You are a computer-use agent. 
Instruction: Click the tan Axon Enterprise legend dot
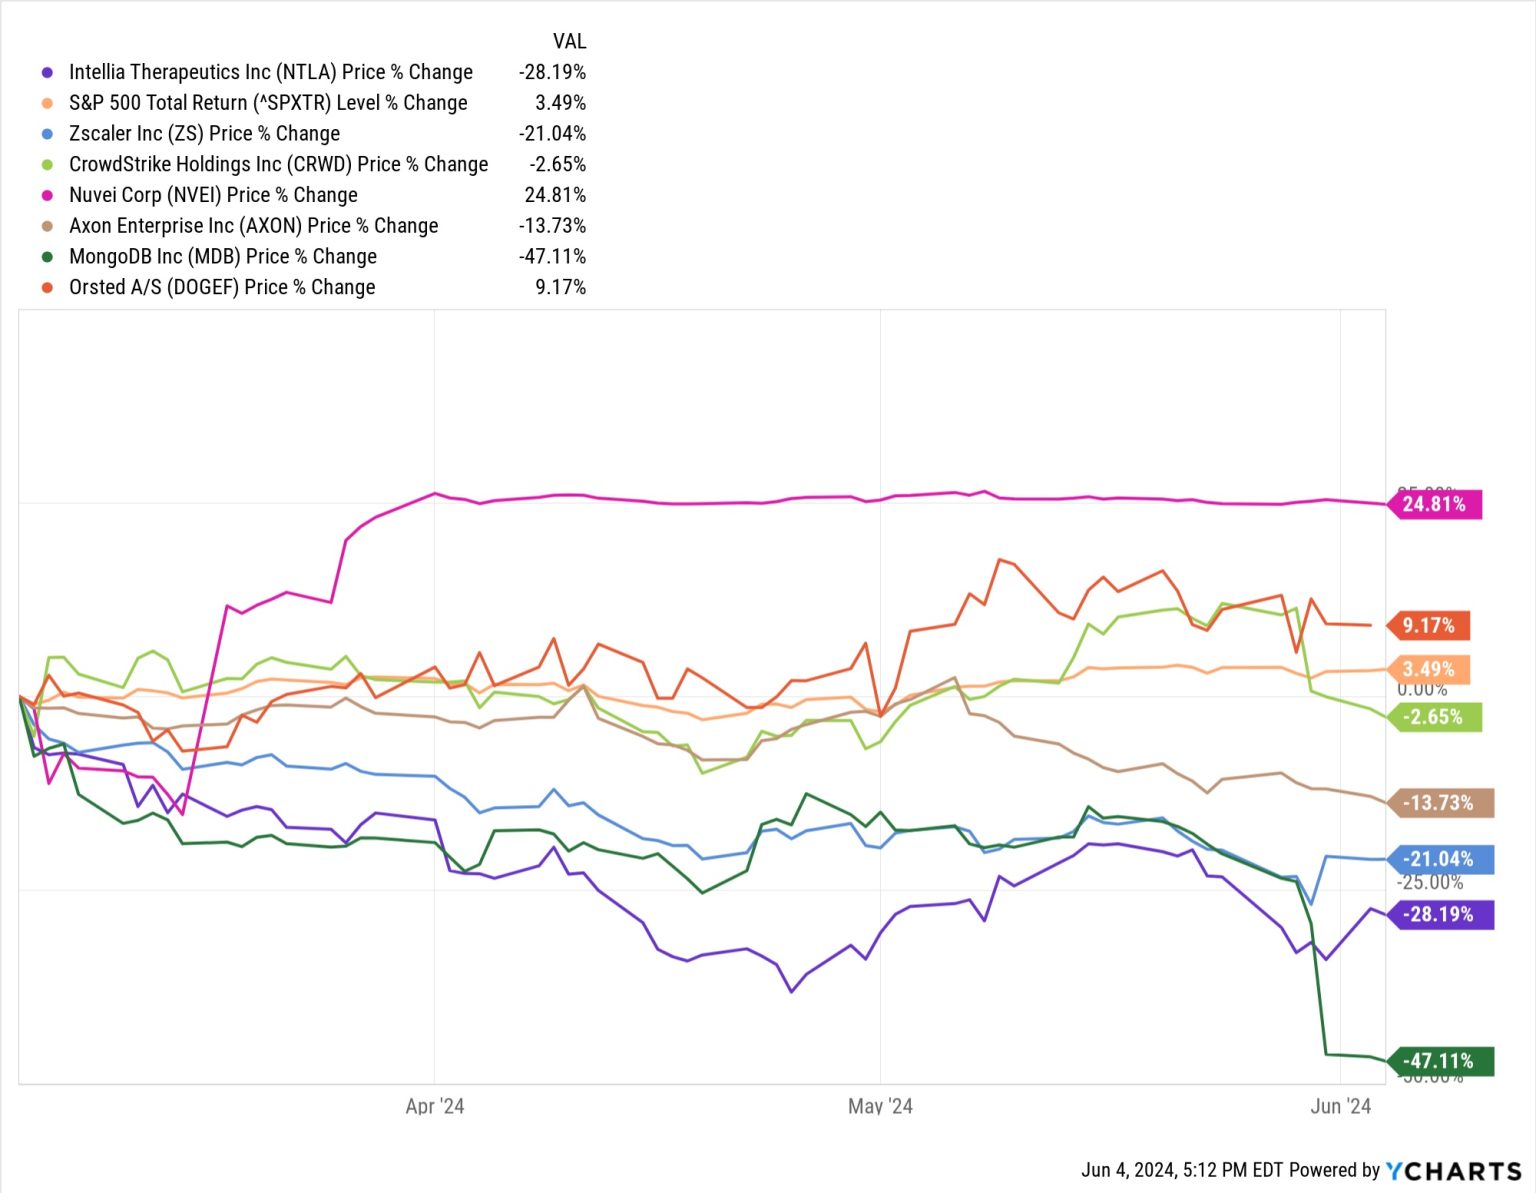click(47, 226)
